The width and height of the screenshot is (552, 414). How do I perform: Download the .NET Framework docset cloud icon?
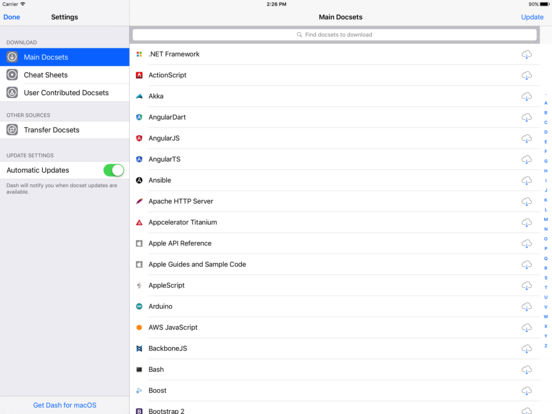point(526,54)
